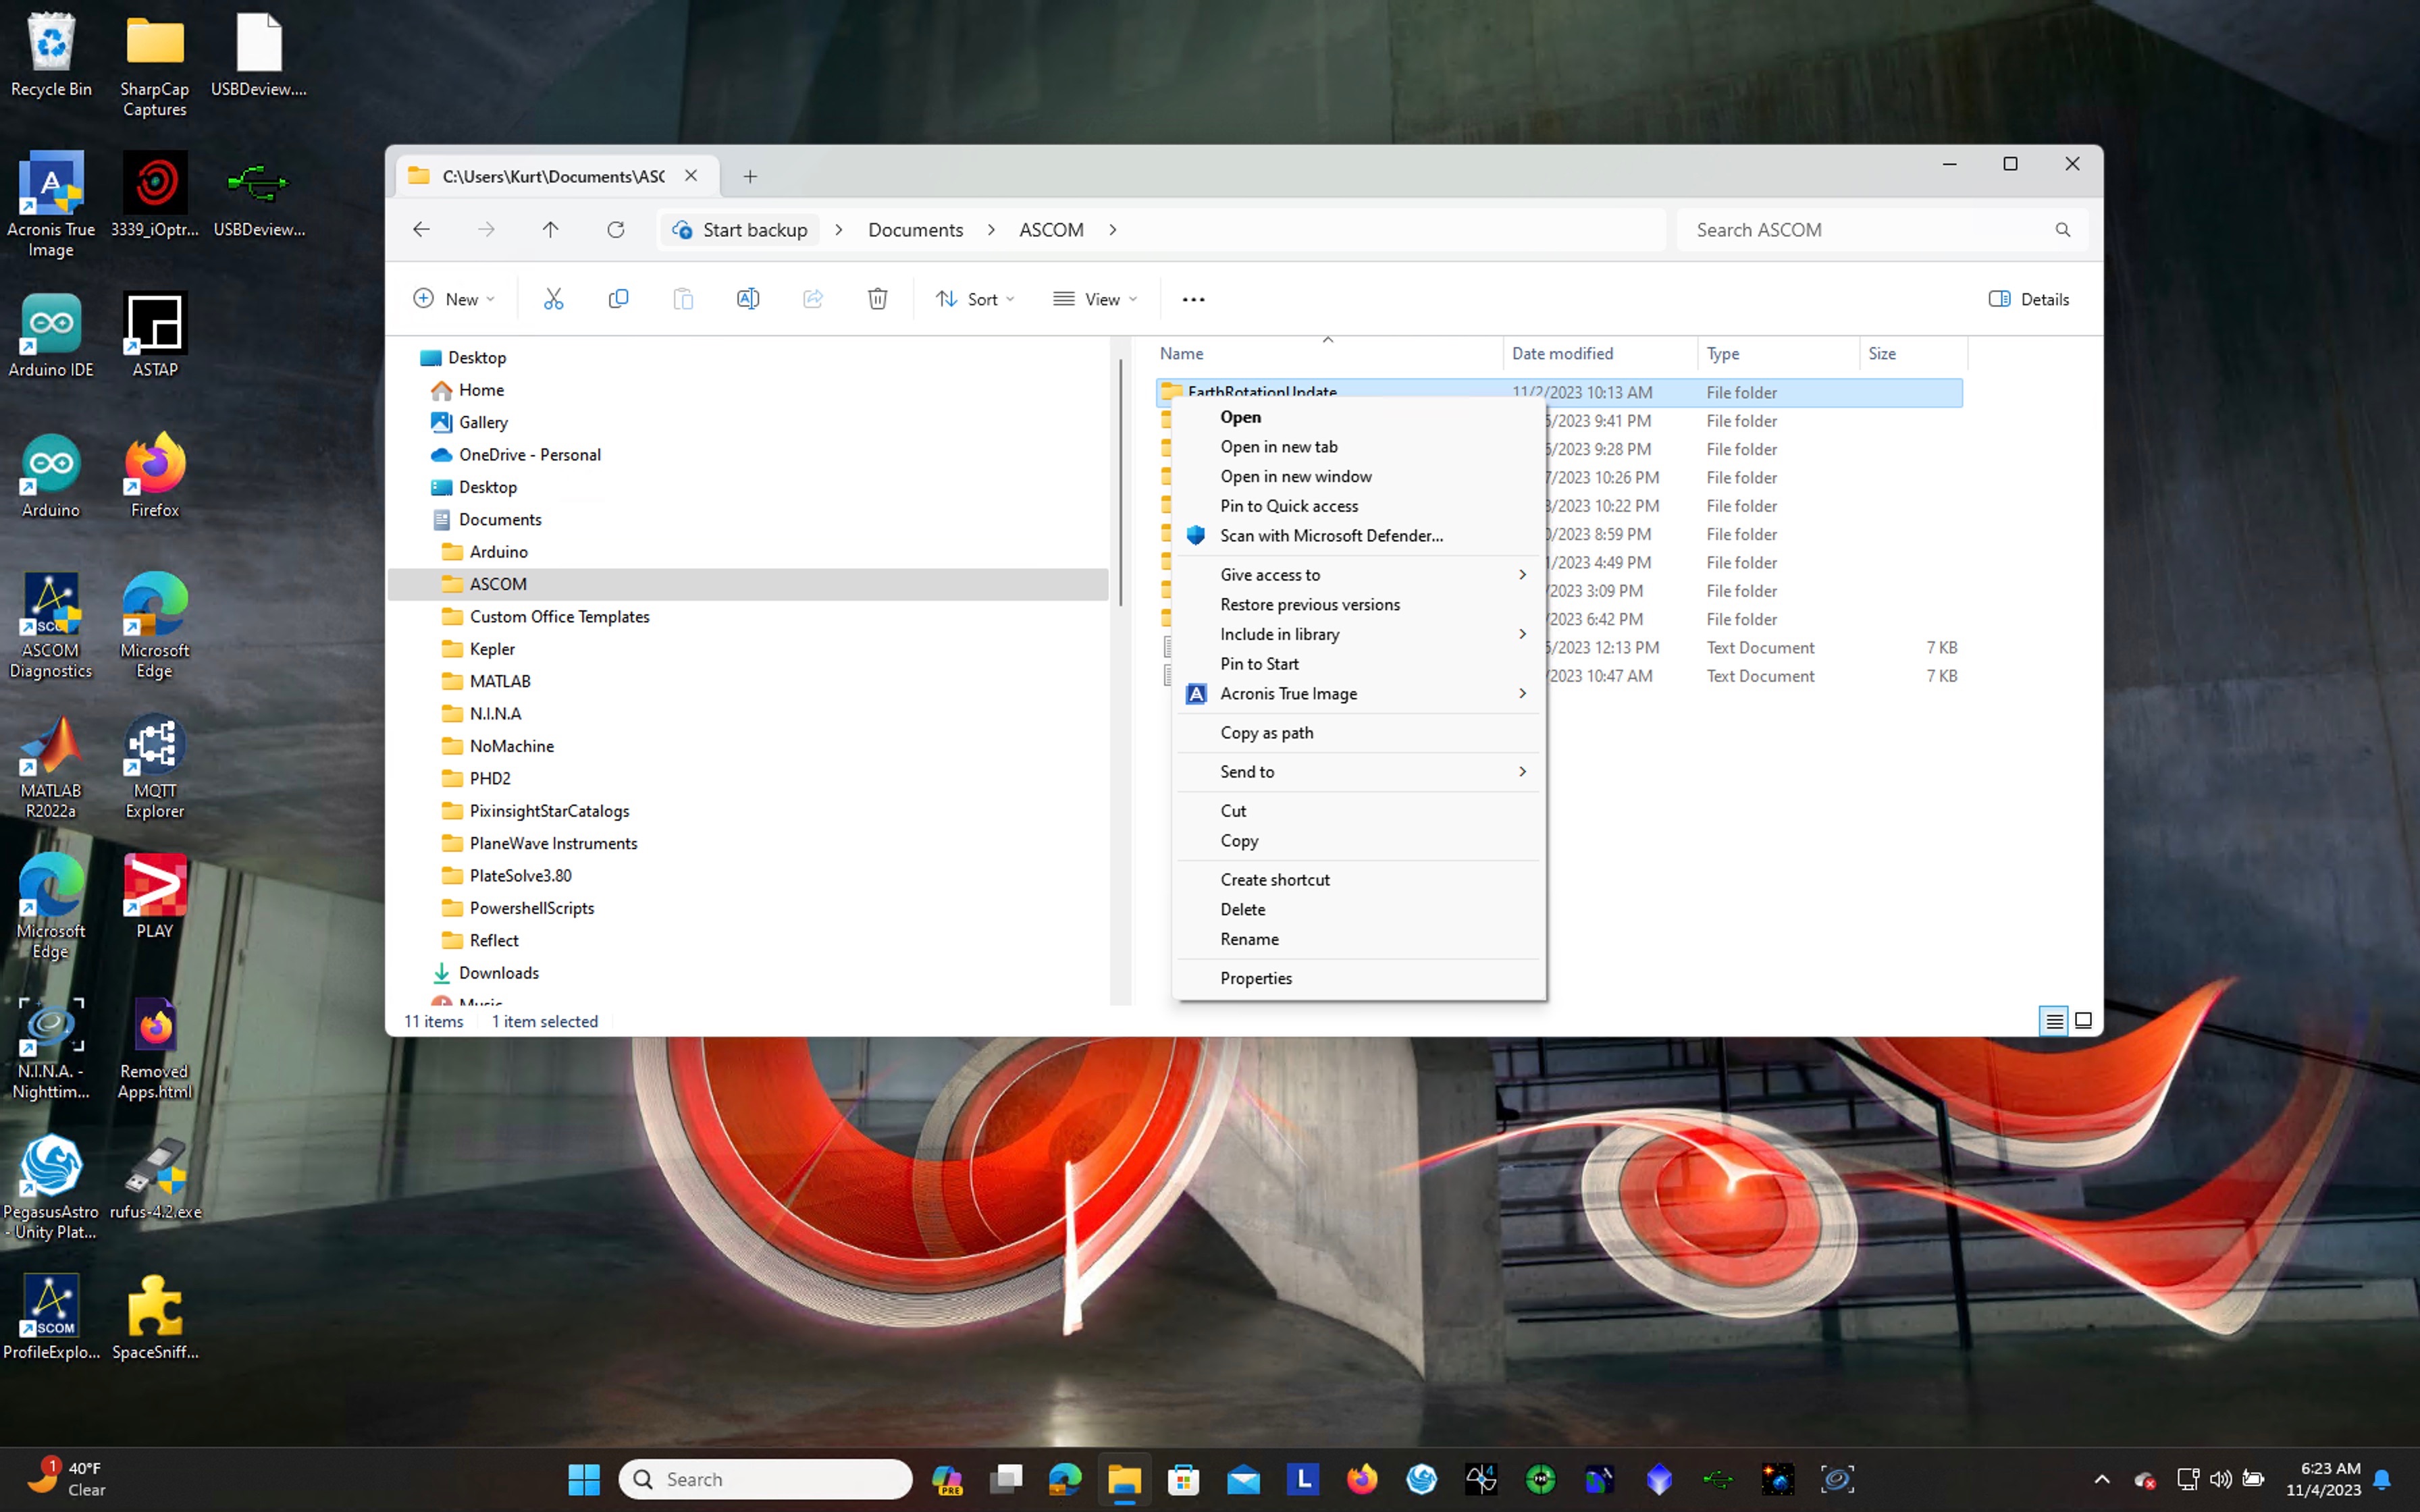The width and height of the screenshot is (2420, 1512).
Task: Open the View dropdown
Action: coord(1095,299)
